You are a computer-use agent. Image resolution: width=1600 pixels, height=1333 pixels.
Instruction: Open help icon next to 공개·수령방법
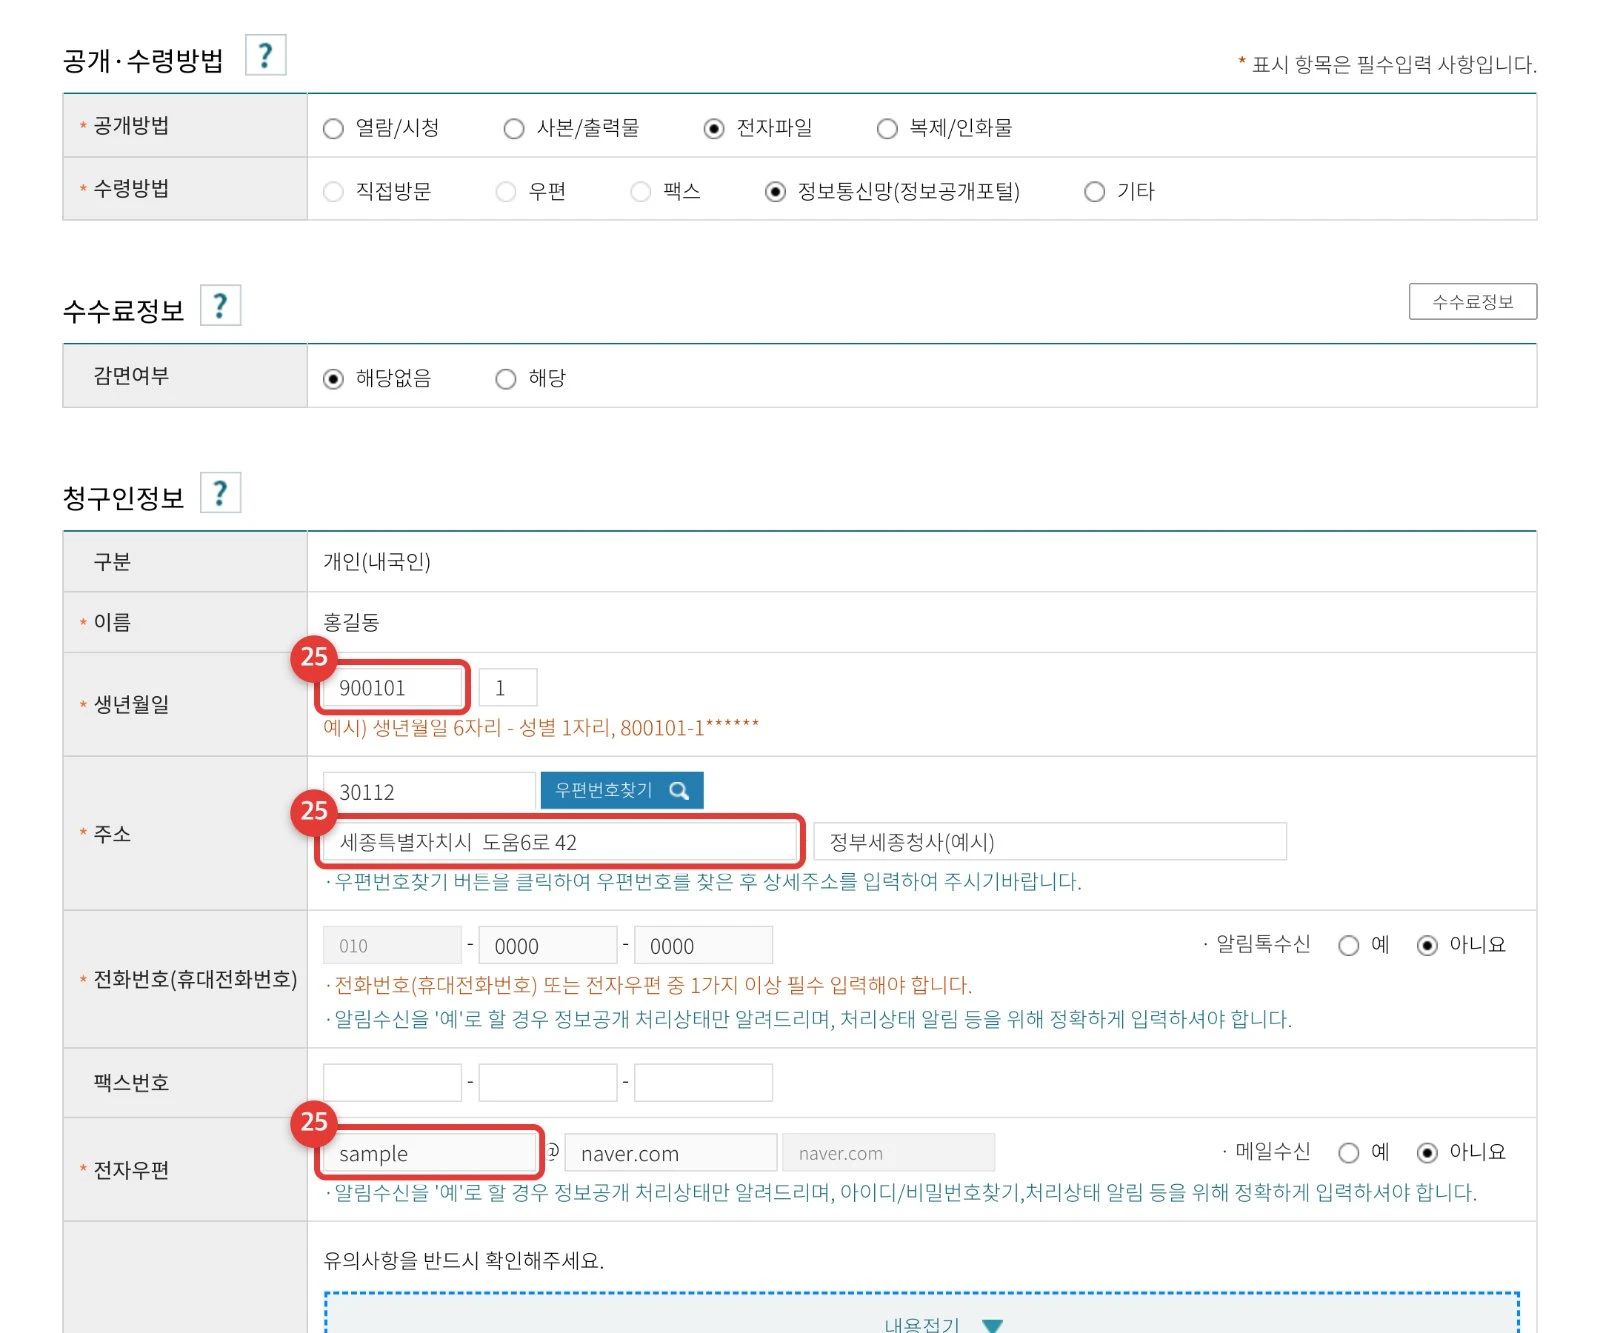pos(266,55)
